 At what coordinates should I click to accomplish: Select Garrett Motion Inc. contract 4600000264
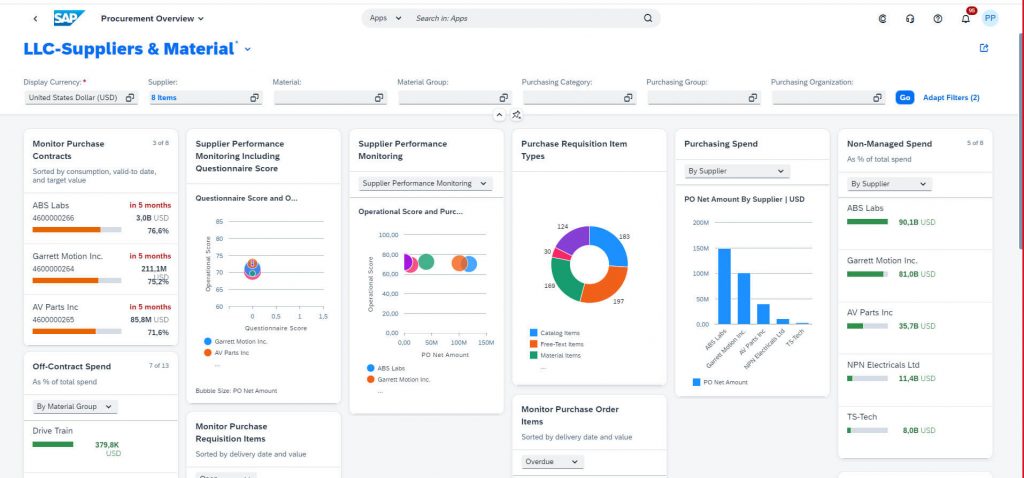point(101,270)
